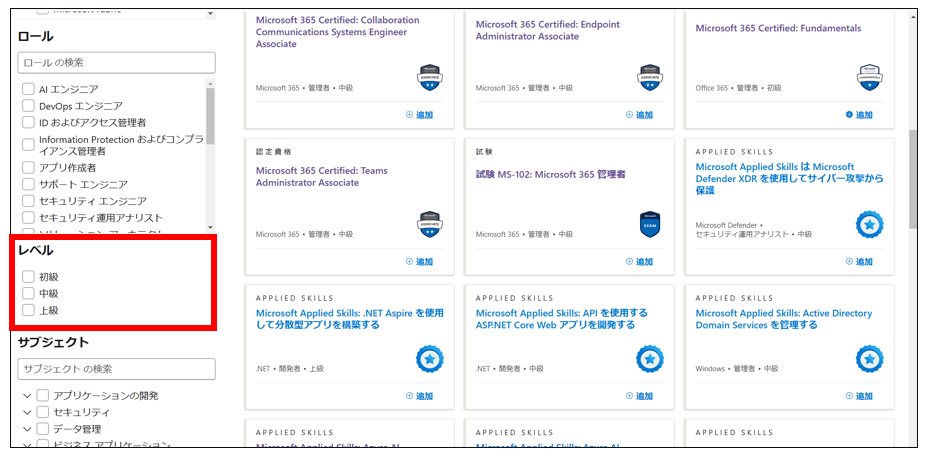Add ASP.NET Core Web applied skill to collection
927x451 pixels.
tap(639, 395)
